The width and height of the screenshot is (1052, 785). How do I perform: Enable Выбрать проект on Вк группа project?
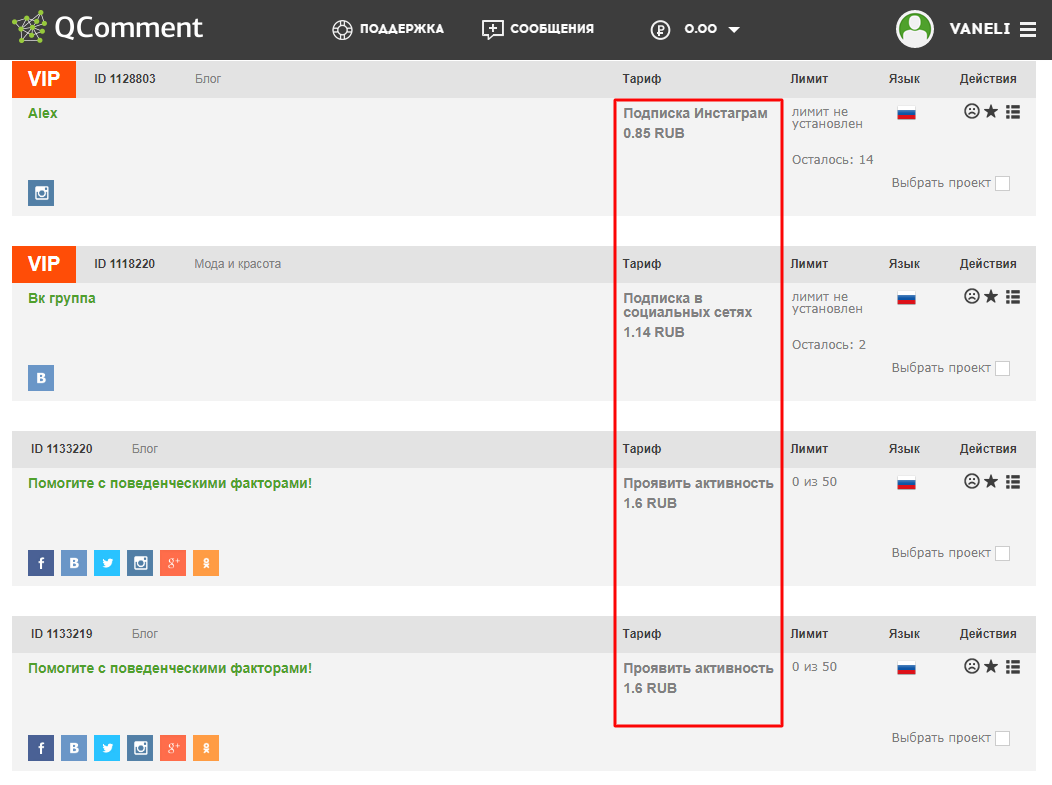1001,368
